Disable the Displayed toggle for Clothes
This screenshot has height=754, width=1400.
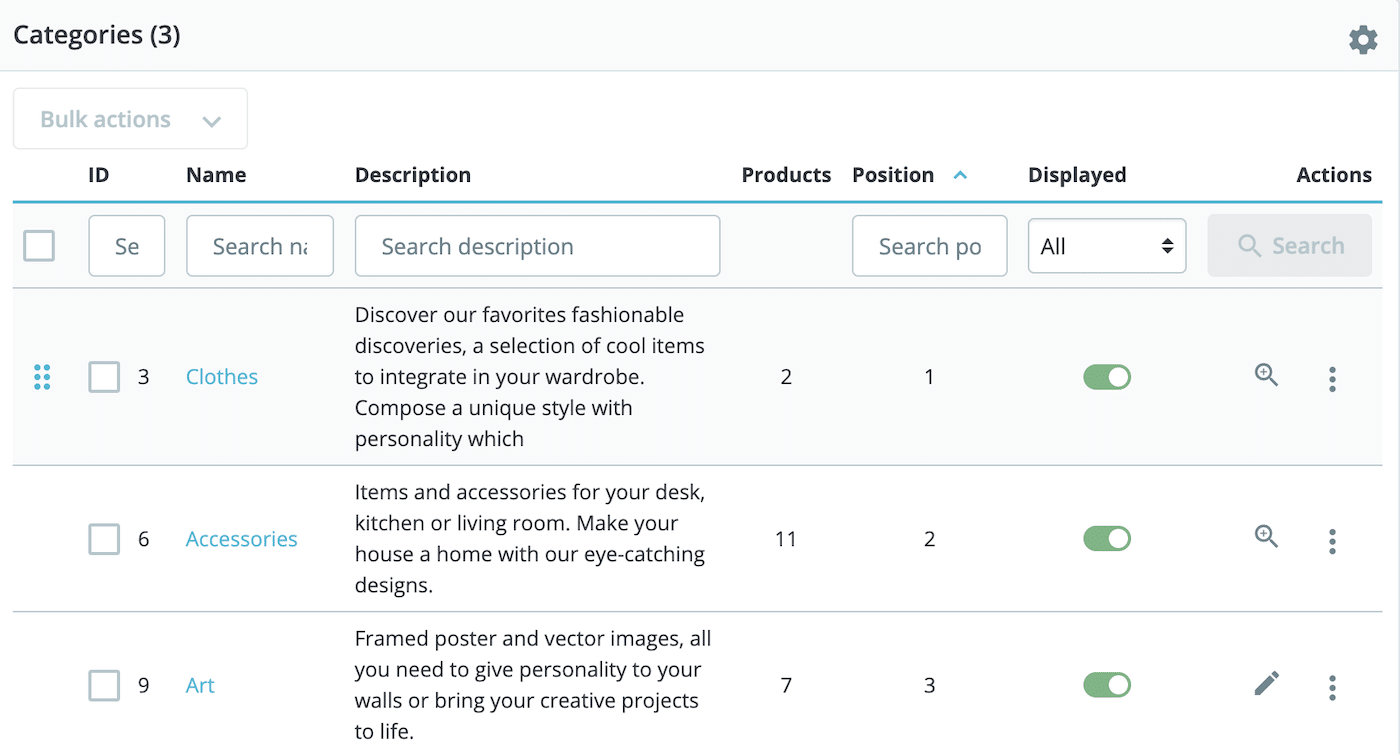[1107, 377]
